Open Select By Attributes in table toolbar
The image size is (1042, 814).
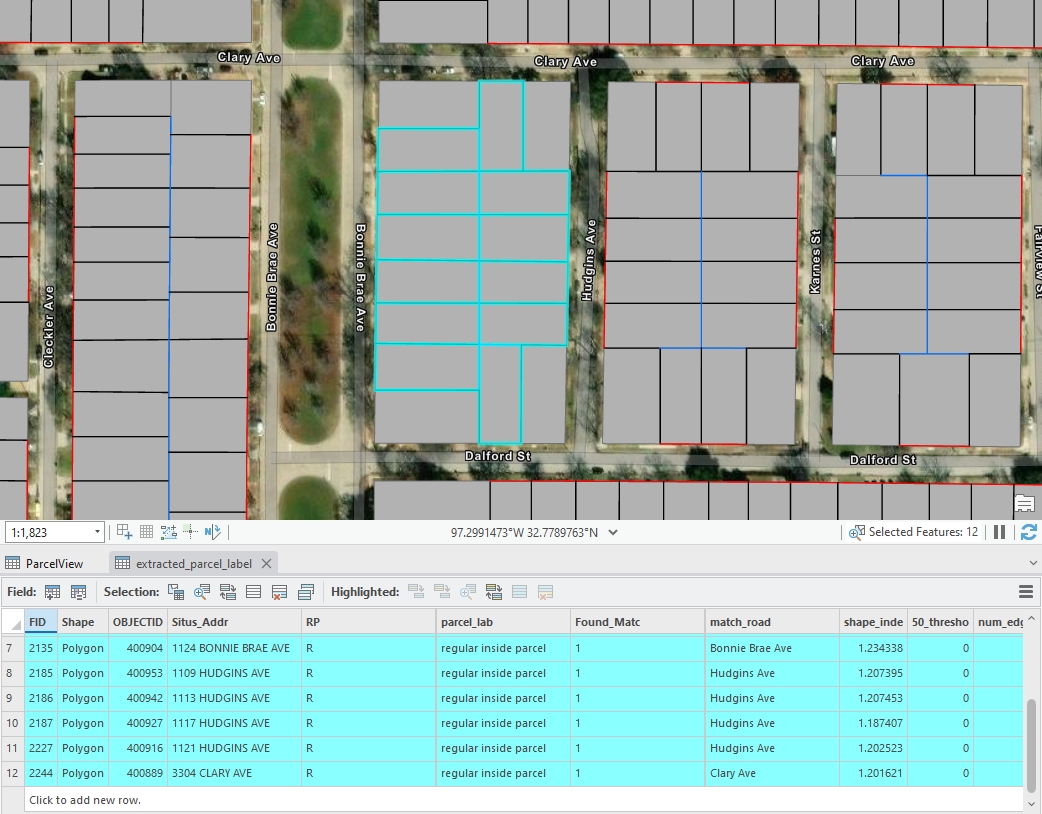coord(176,592)
